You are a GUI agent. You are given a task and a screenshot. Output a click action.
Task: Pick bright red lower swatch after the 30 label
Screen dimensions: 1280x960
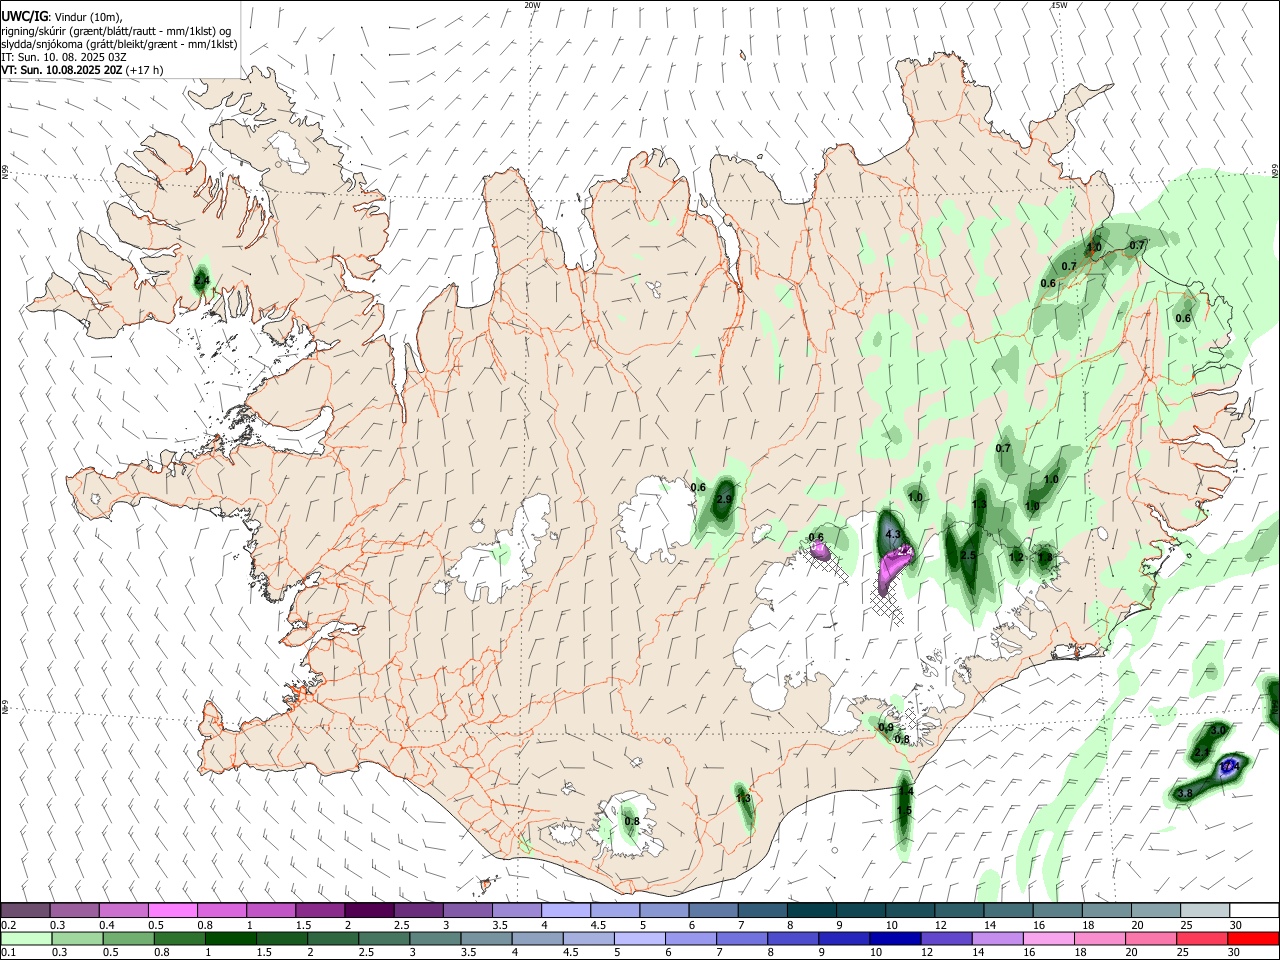pyautogui.click(x=1254, y=938)
